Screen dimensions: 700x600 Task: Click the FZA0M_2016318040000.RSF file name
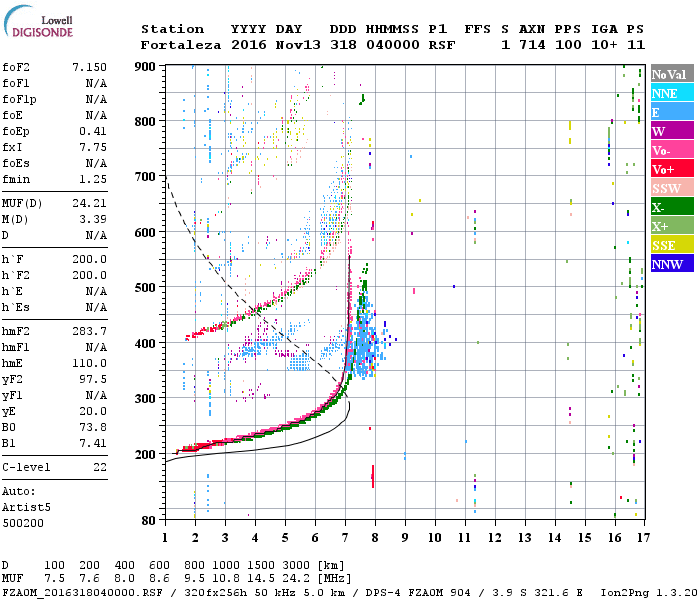82,593
